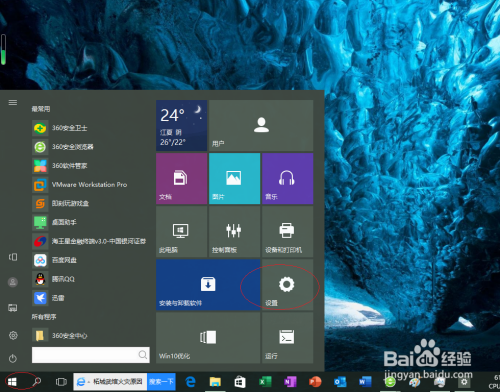Expand the Start menu hamburger navigation
Screen dimensions: 500x392
coord(13,102)
